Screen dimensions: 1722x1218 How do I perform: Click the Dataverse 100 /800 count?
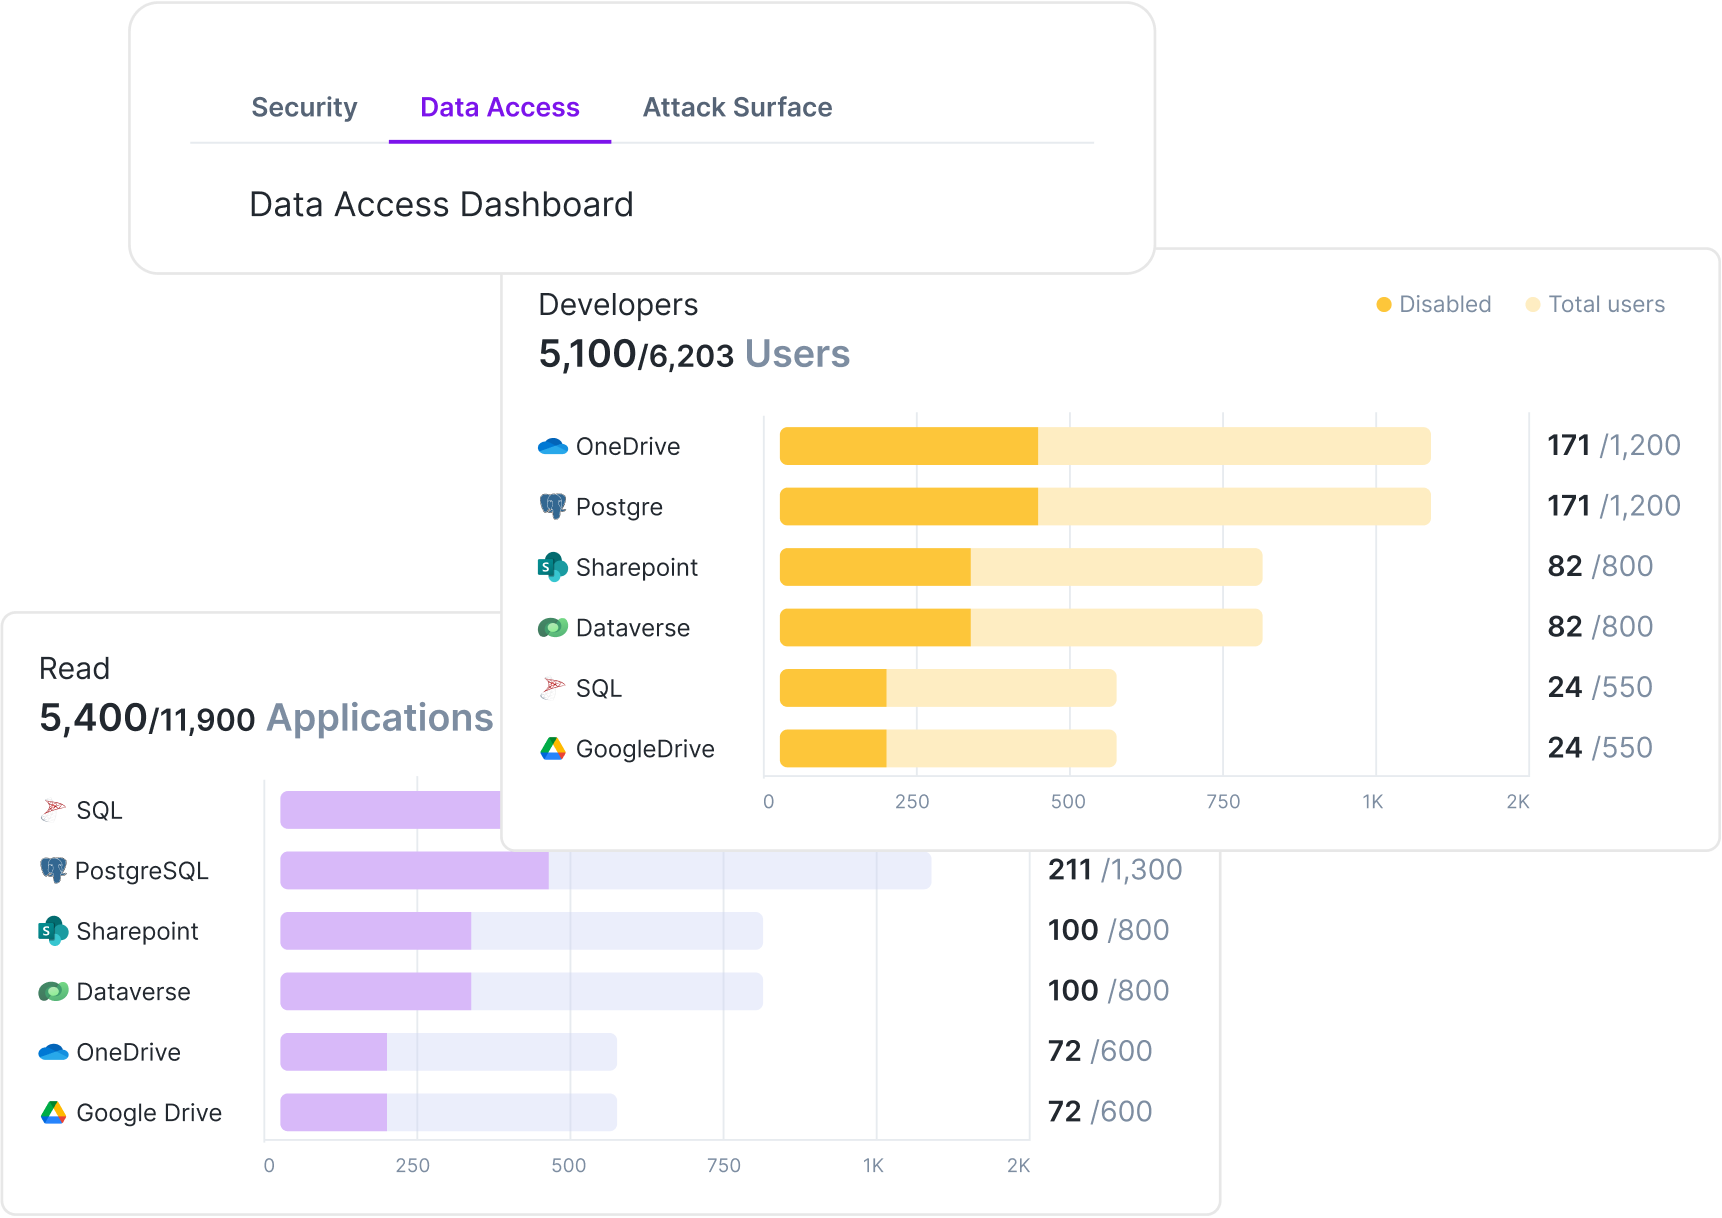[x=1108, y=991]
